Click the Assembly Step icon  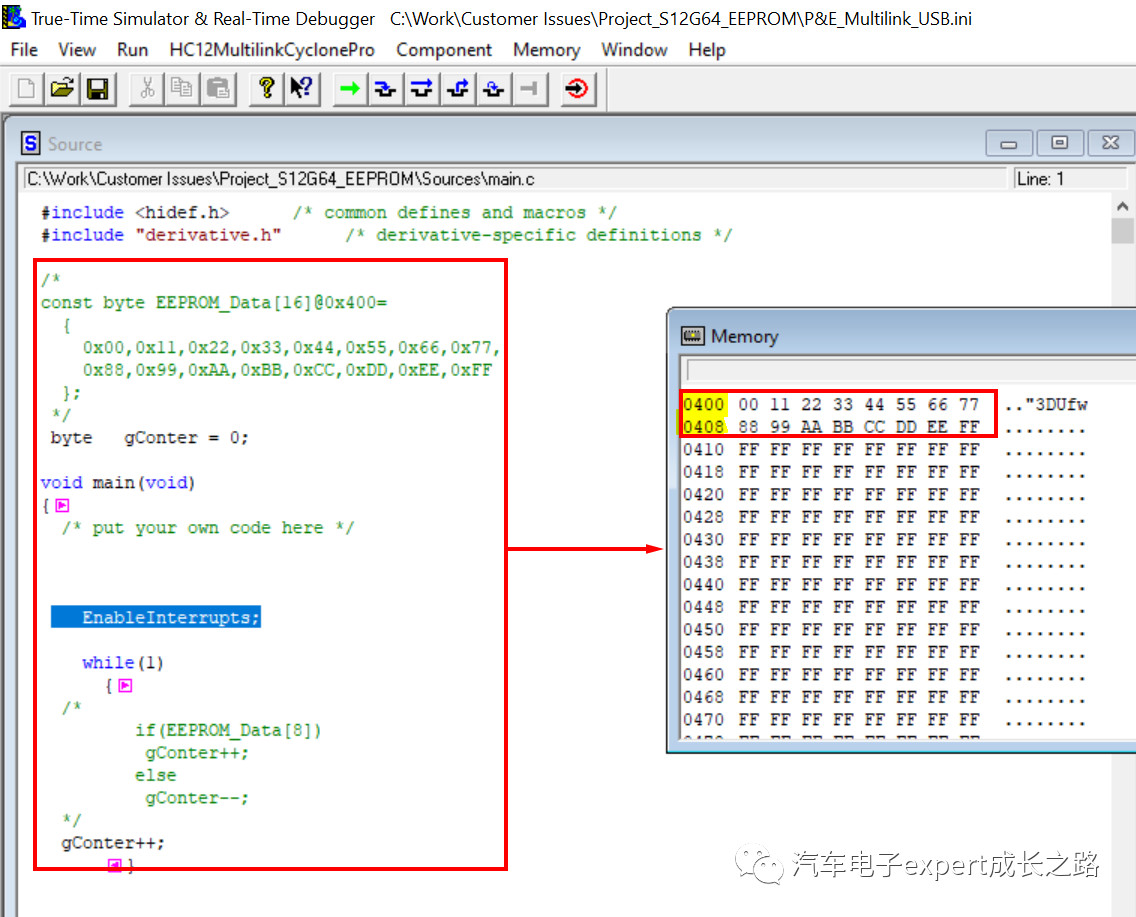pyautogui.click(x=493, y=89)
